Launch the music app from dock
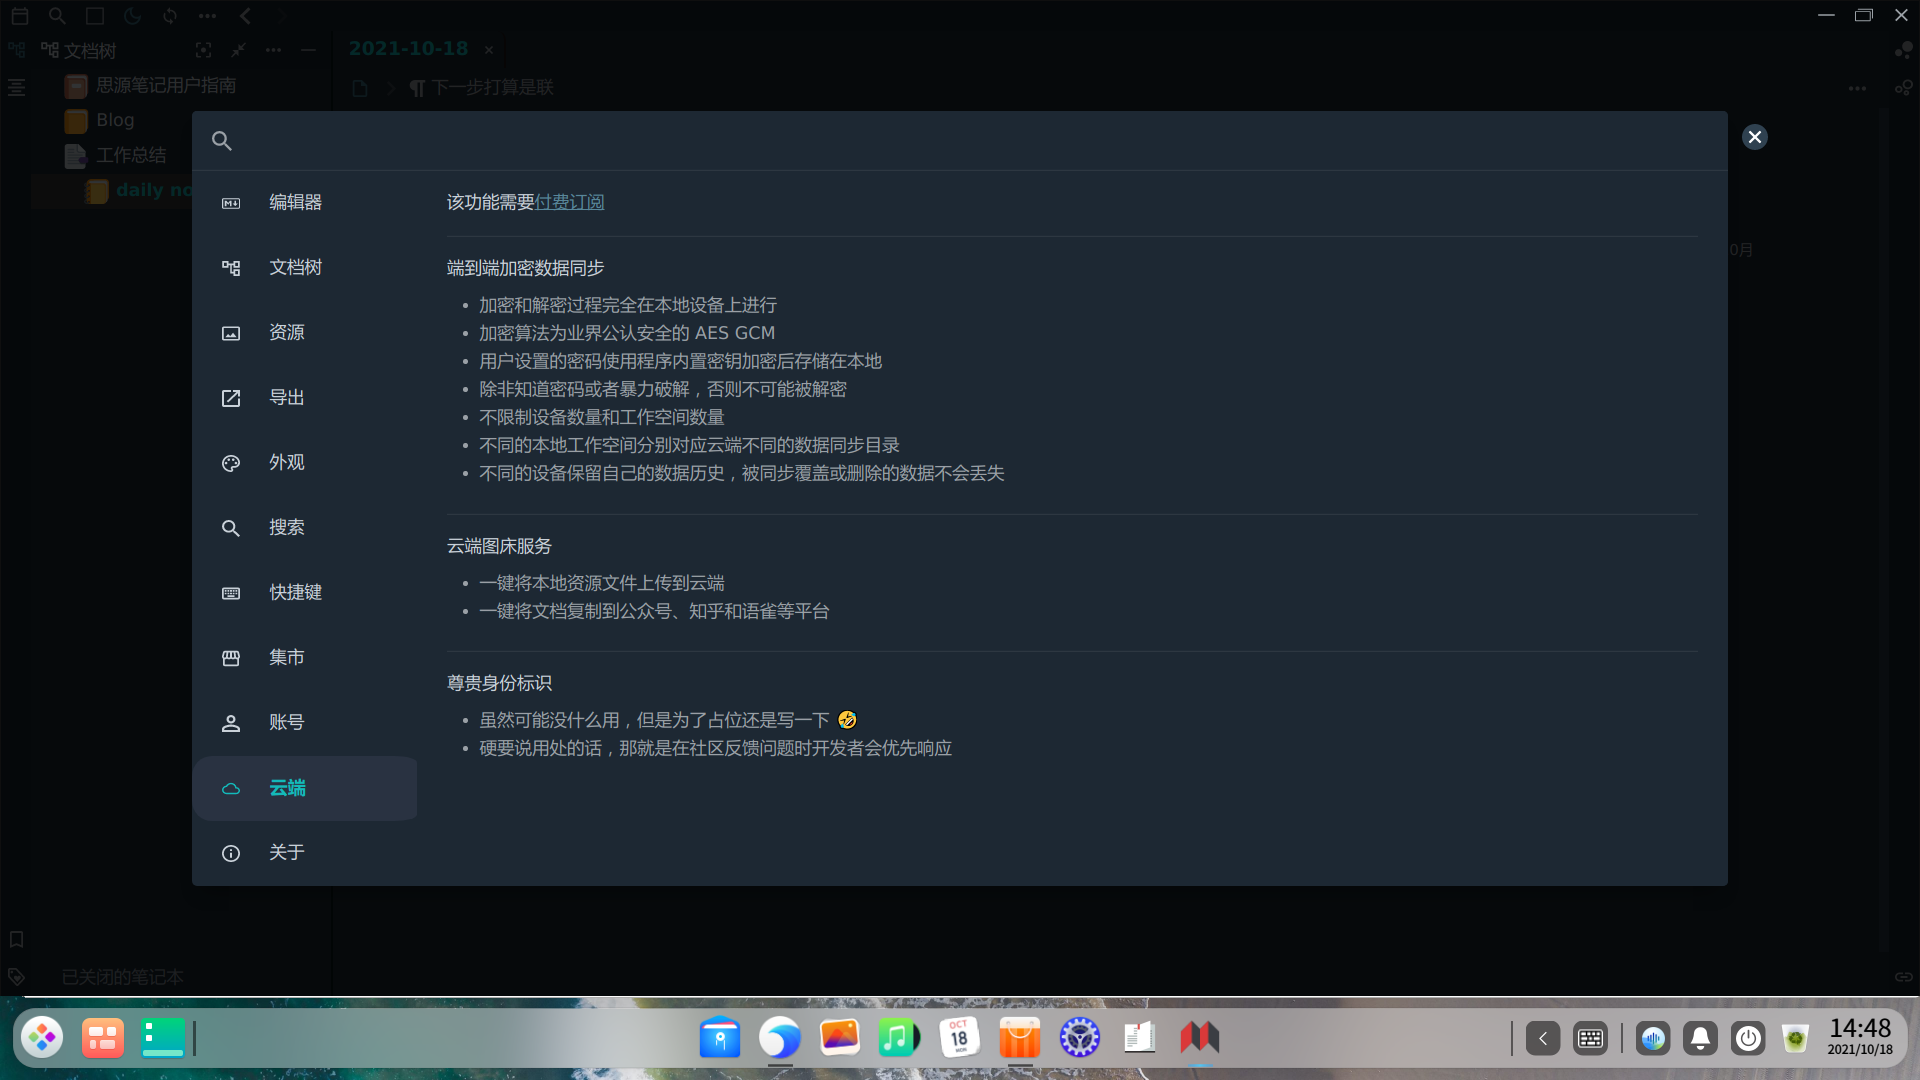 [x=899, y=1037]
